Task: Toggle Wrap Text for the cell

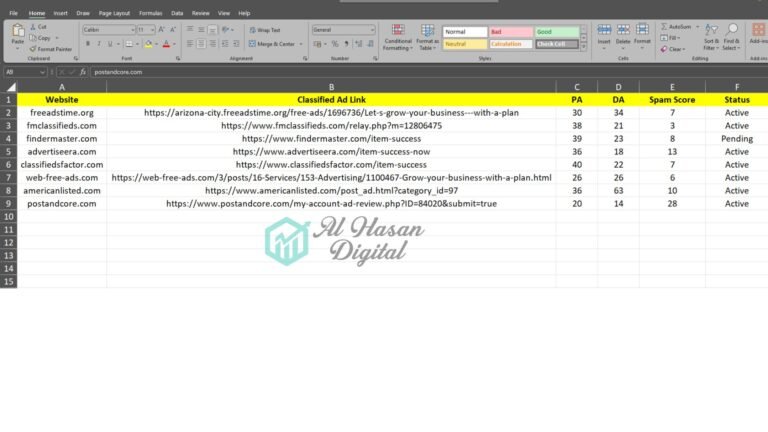Action: (x=263, y=30)
